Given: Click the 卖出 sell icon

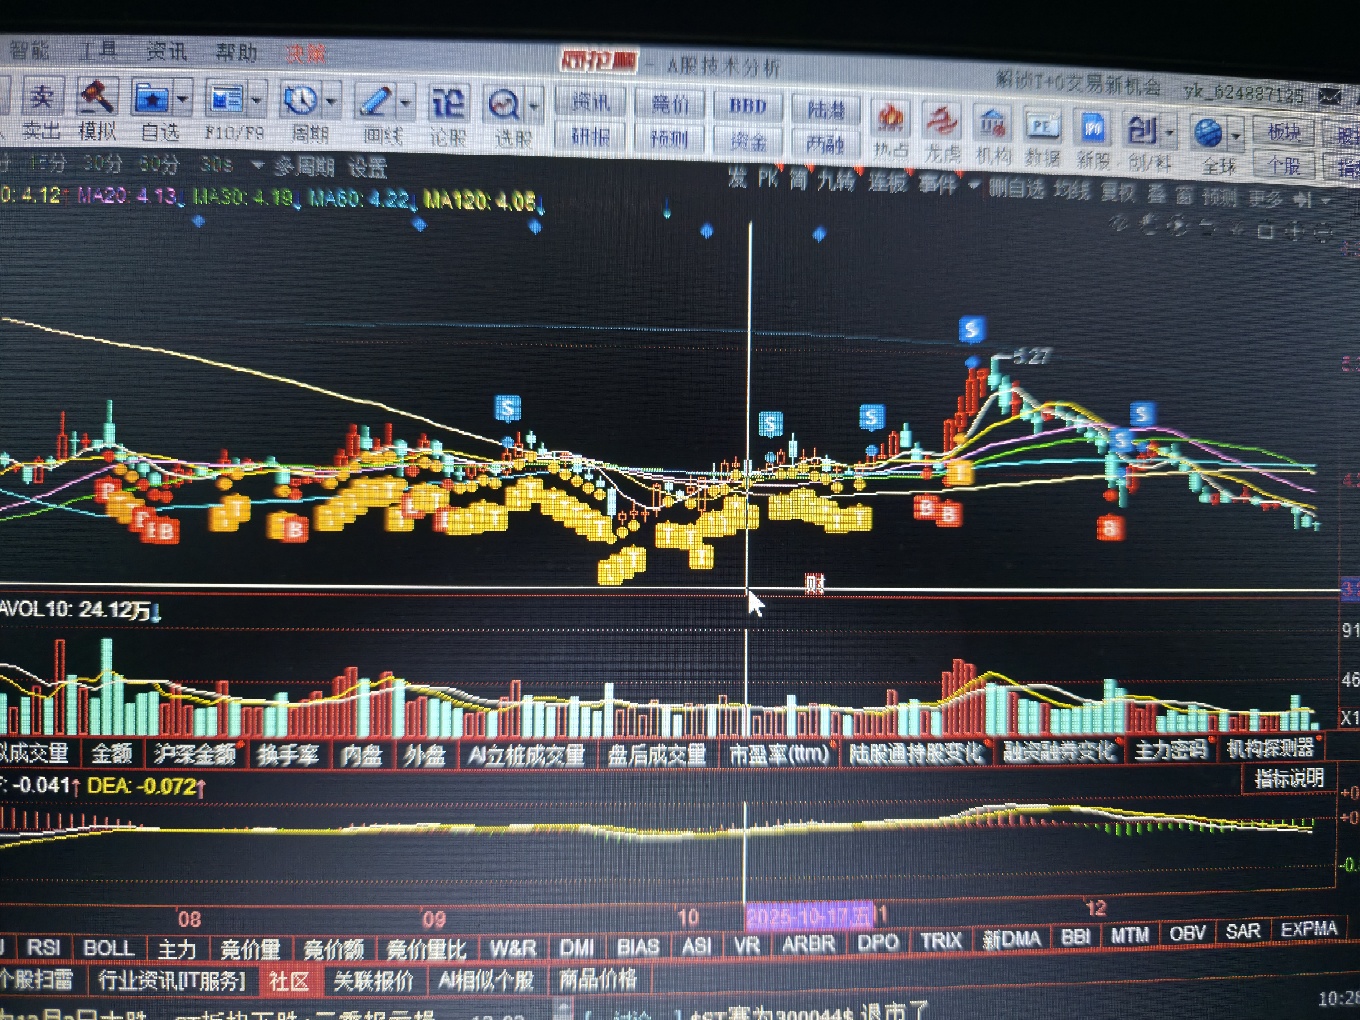Looking at the screenshot, I should tap(41, 97).
